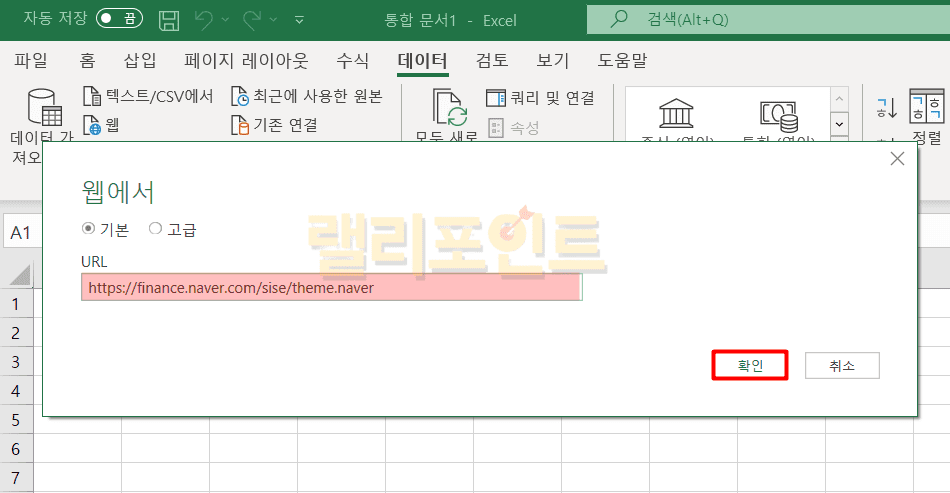
Task: Click From Text/CSV icon
Action: tap(92, 97)
